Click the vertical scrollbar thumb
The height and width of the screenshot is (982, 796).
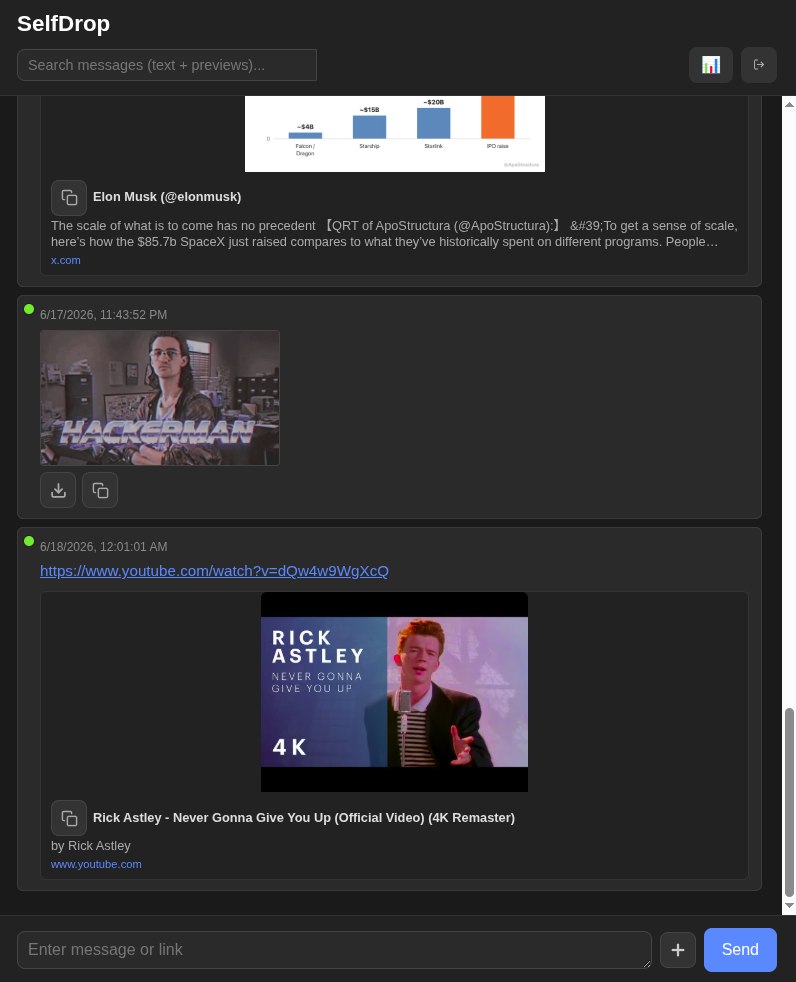click(x=789, y=802)
